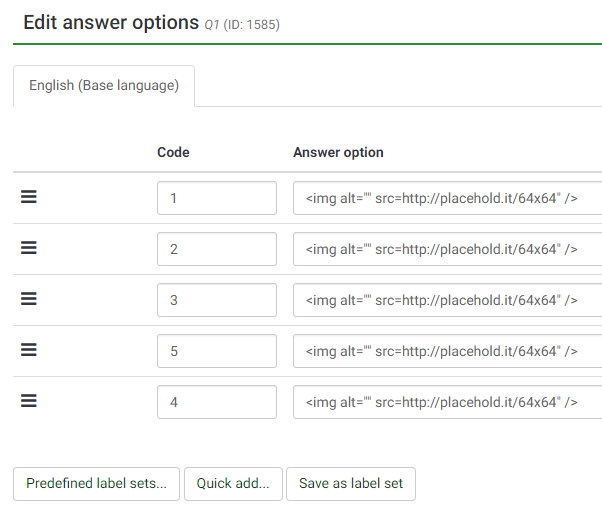This screenshot has height=516, width=602.
Task: Grab the drag handle next to code 4
Action: click(x=29, y=401)
